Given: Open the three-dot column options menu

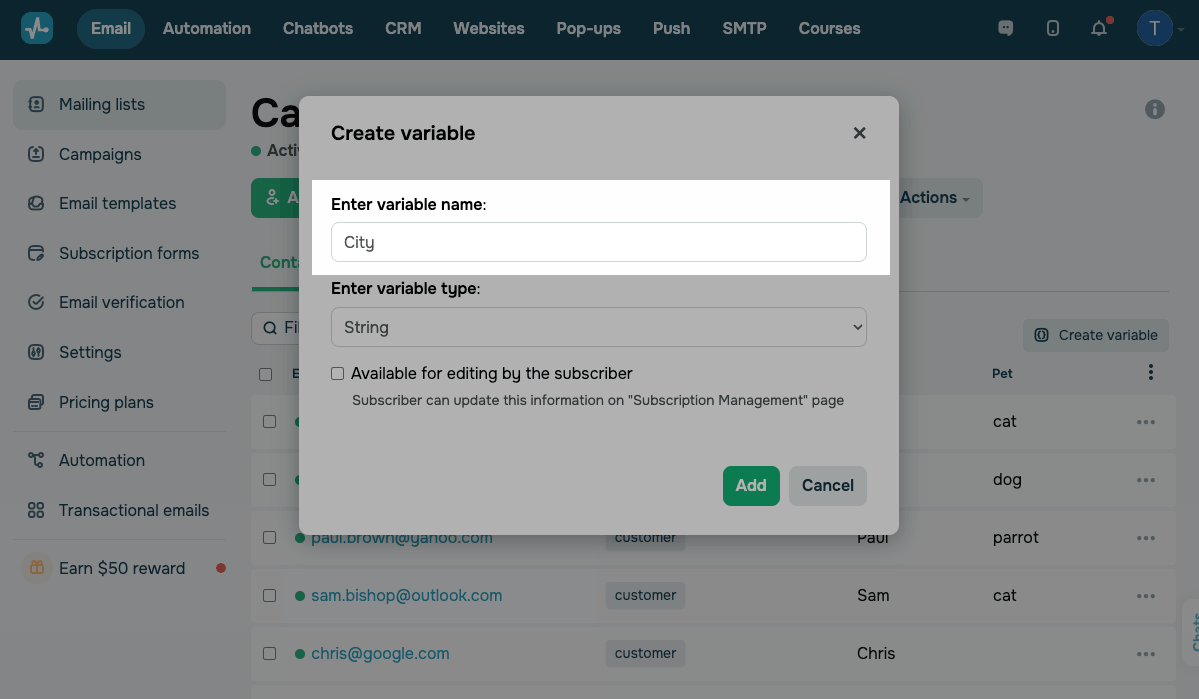Looking at the screenshot, I should 1151,373.
